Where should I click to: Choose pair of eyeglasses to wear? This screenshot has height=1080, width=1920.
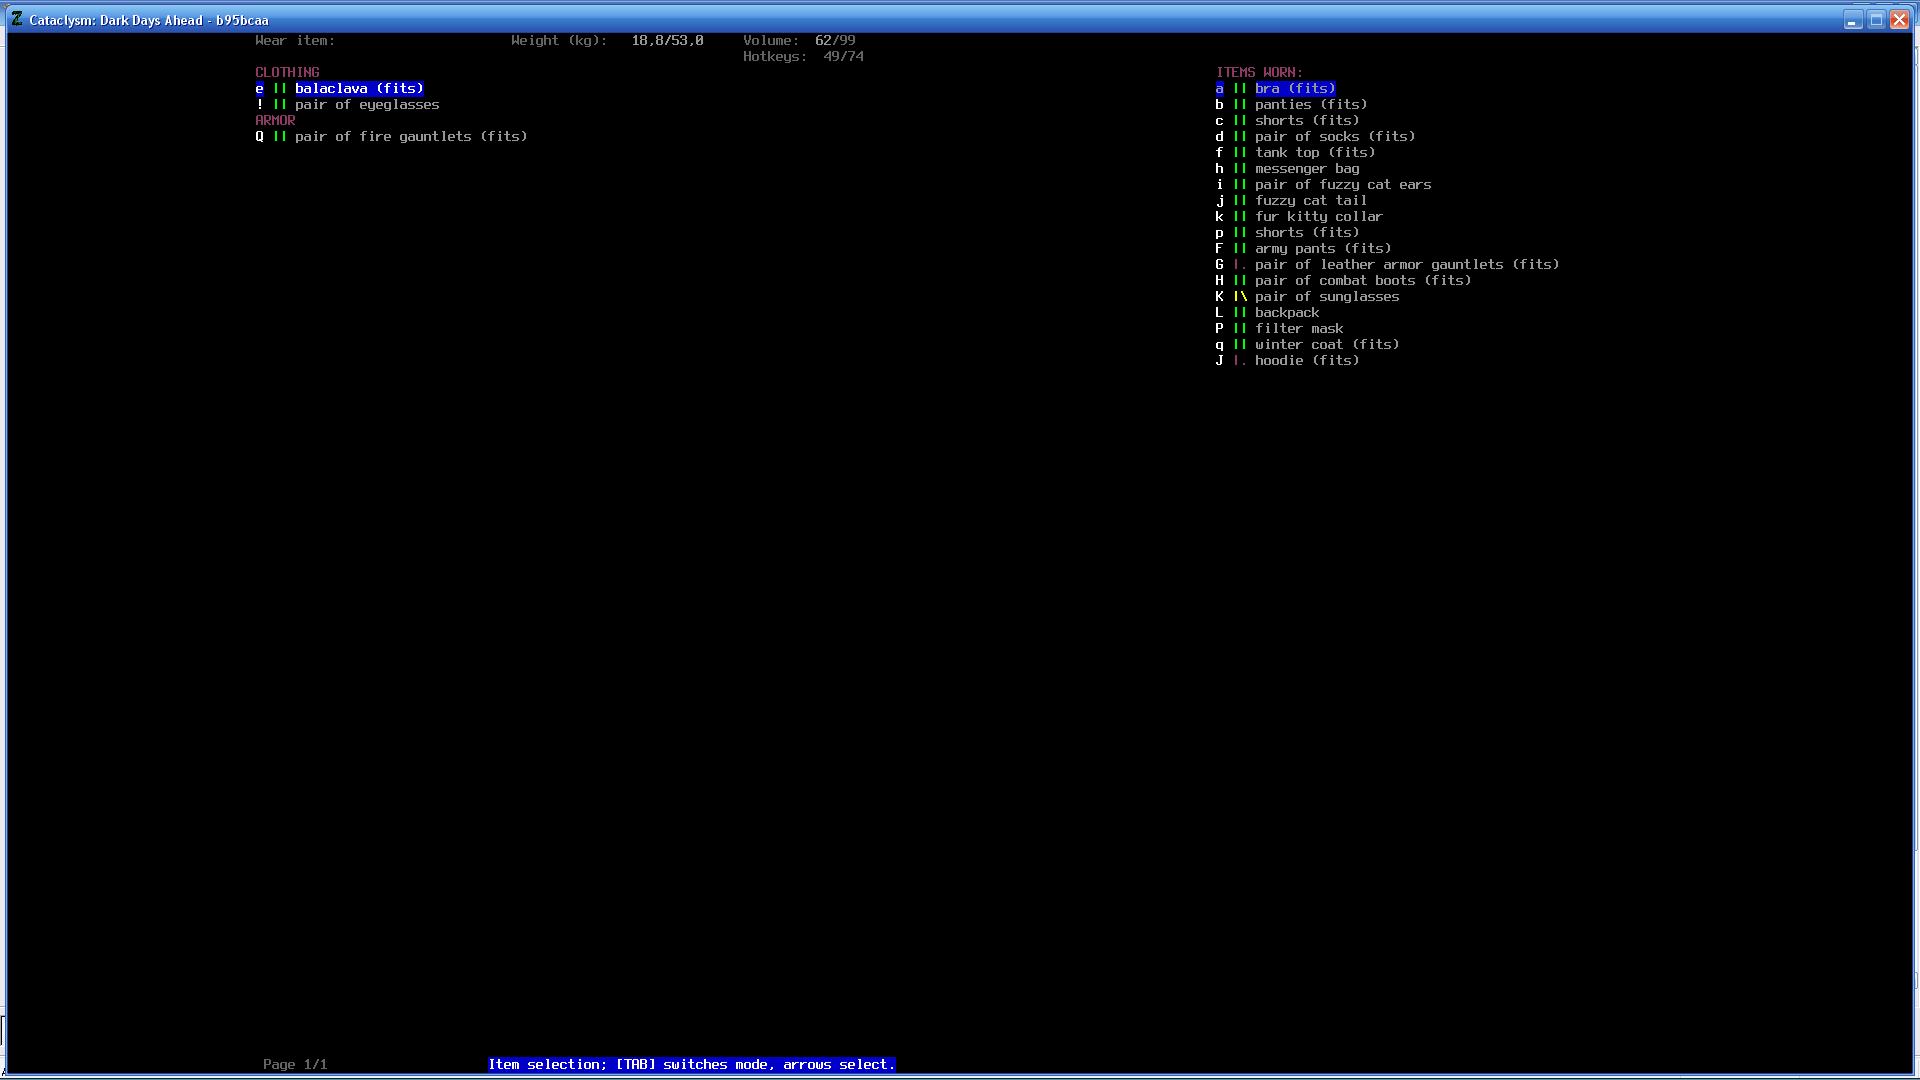tap(366, 104)
